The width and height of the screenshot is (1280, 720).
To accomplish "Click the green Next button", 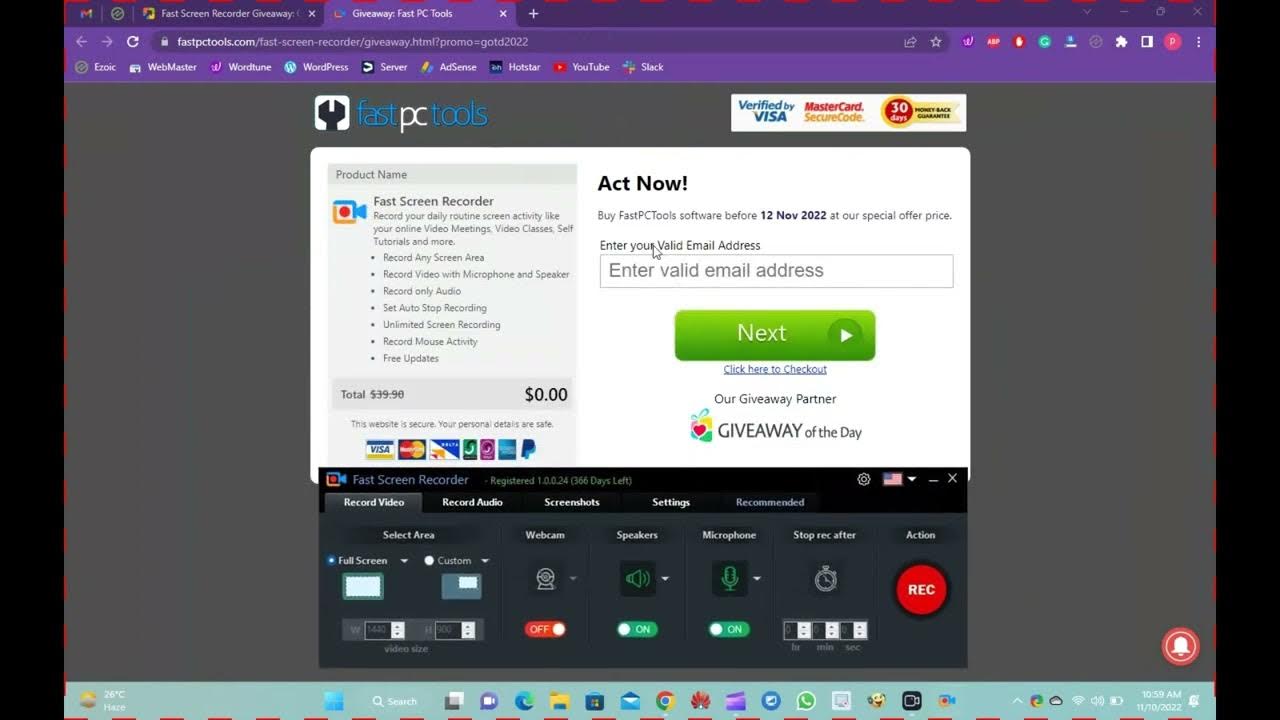I will click(775, 335).
